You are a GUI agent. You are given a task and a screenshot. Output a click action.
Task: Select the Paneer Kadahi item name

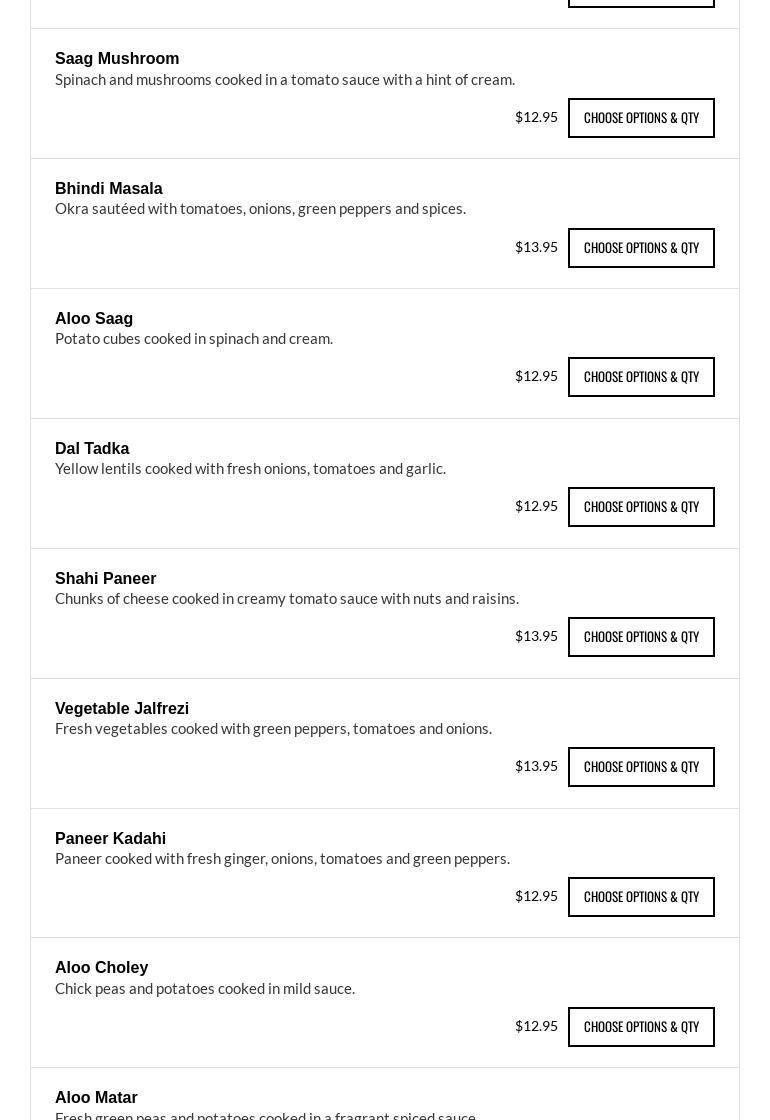point(111,839)
